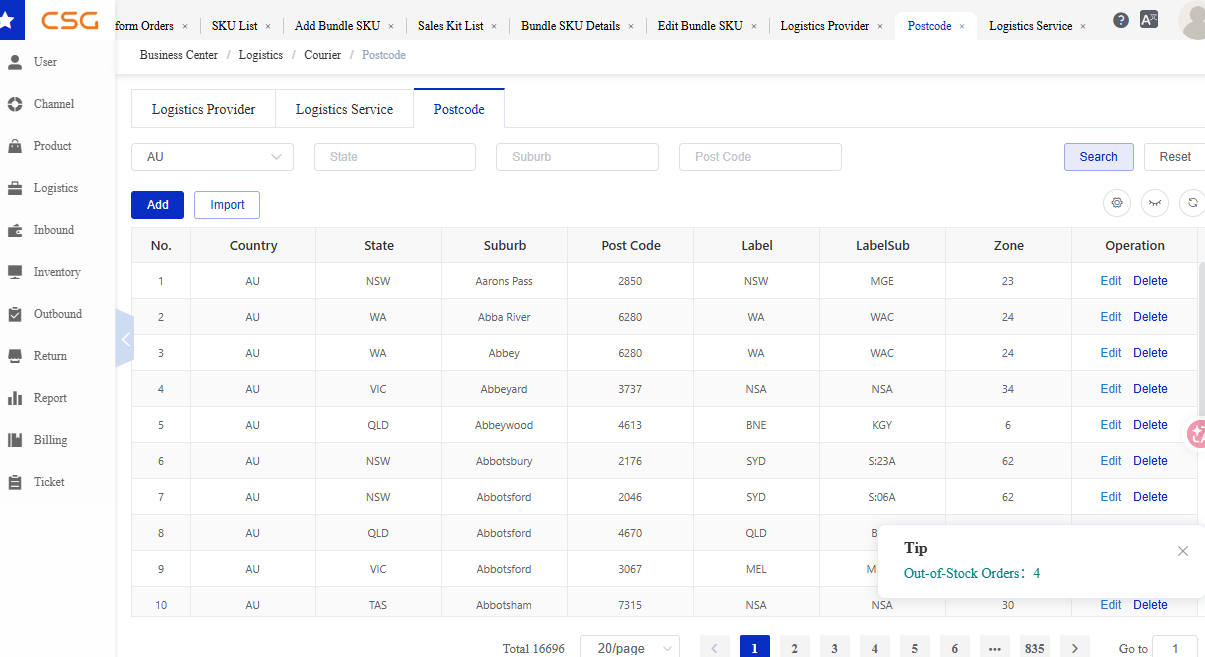Image resolution: width=1205 pixels, height=657 pixels.
Task: Select the Postcode sub-tab
Action: (x=459, y=109)
